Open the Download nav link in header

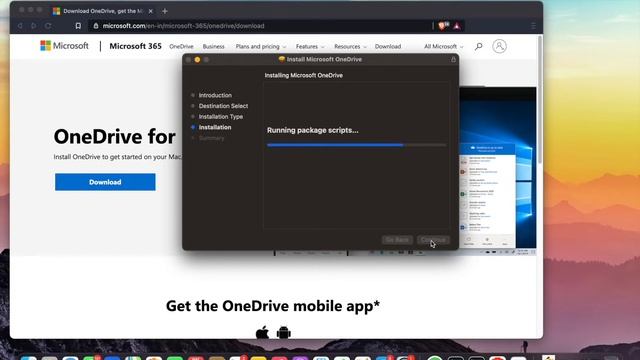pyautogui.click(x=388, y=47)
